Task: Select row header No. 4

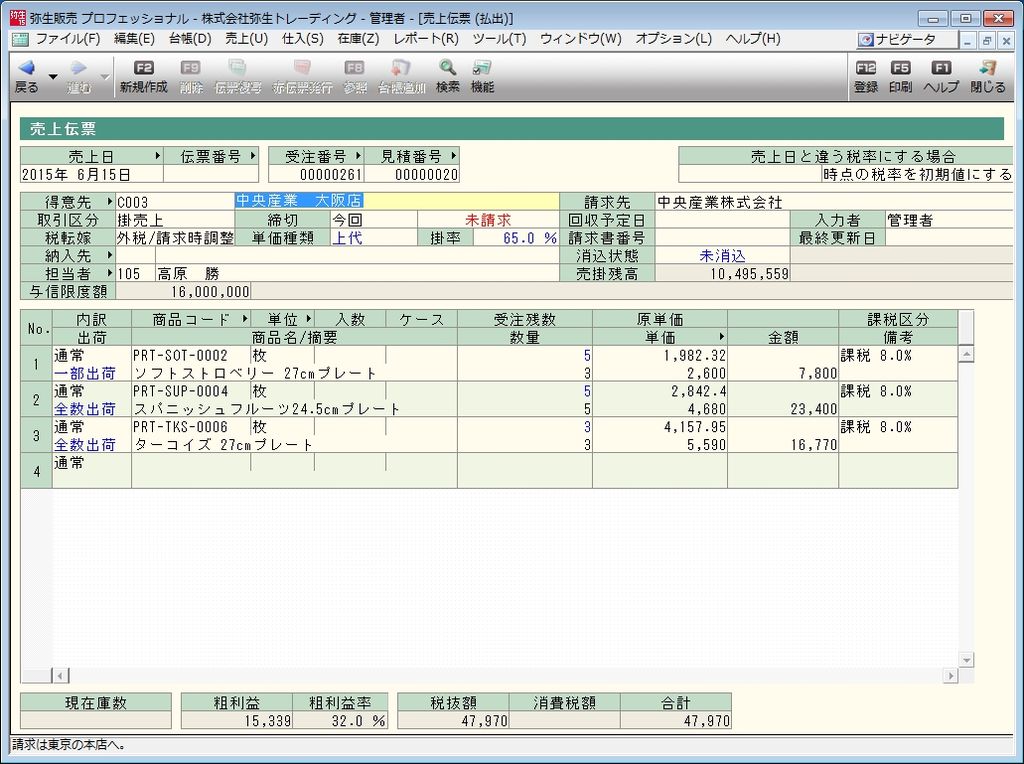Action: pos(36,471)
